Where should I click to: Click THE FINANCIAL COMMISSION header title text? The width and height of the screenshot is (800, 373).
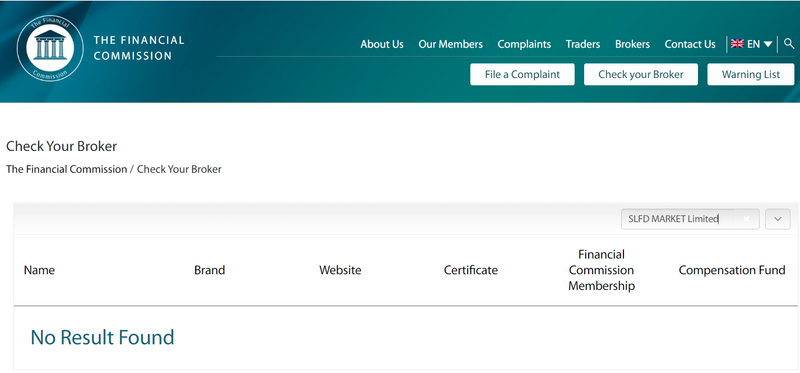[x=139, y=48]
